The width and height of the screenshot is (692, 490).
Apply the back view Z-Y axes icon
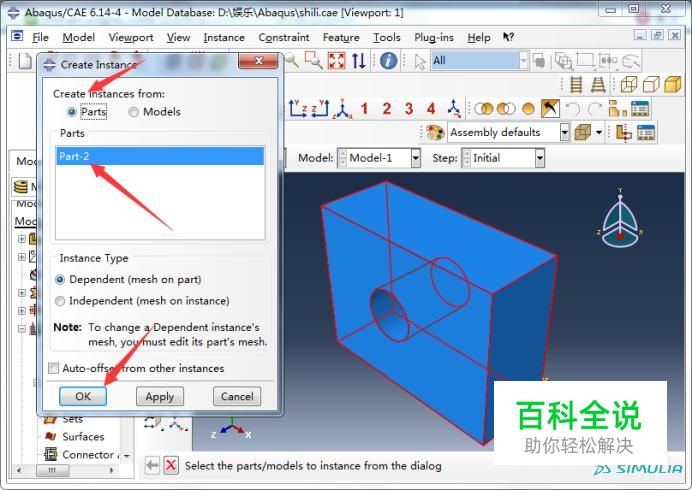320,109
